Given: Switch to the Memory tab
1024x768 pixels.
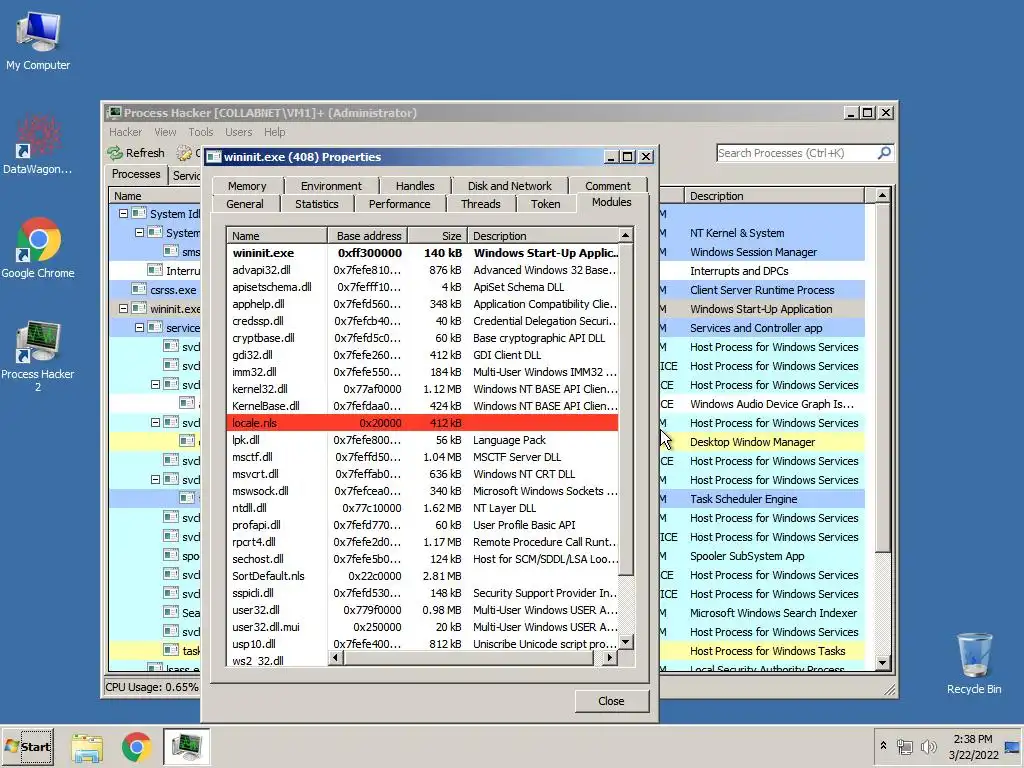Looking at the screenshot, I should click(x=247, y=186).
